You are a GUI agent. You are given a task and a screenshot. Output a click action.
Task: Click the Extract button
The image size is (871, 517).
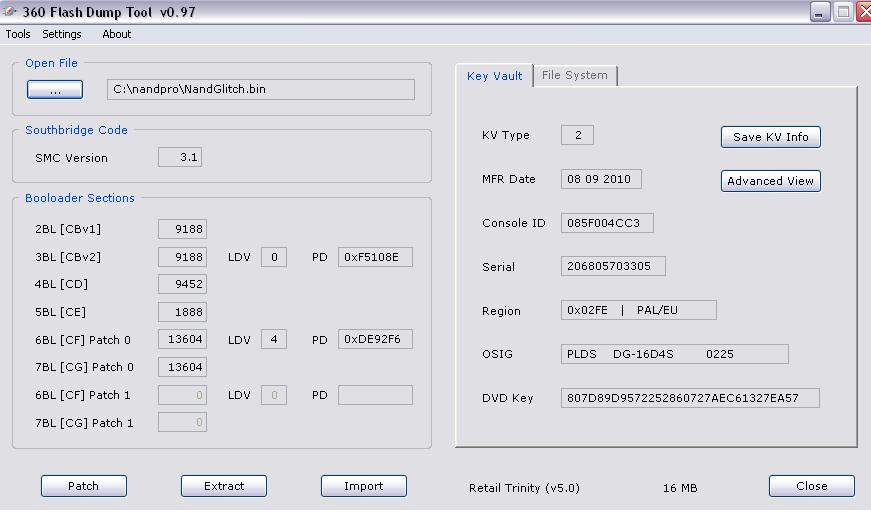(x=224, y=486)
